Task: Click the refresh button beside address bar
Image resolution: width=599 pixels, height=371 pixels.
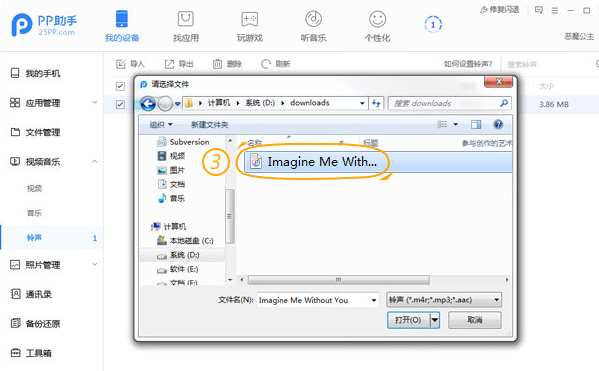Action: (x=376, y=103)
